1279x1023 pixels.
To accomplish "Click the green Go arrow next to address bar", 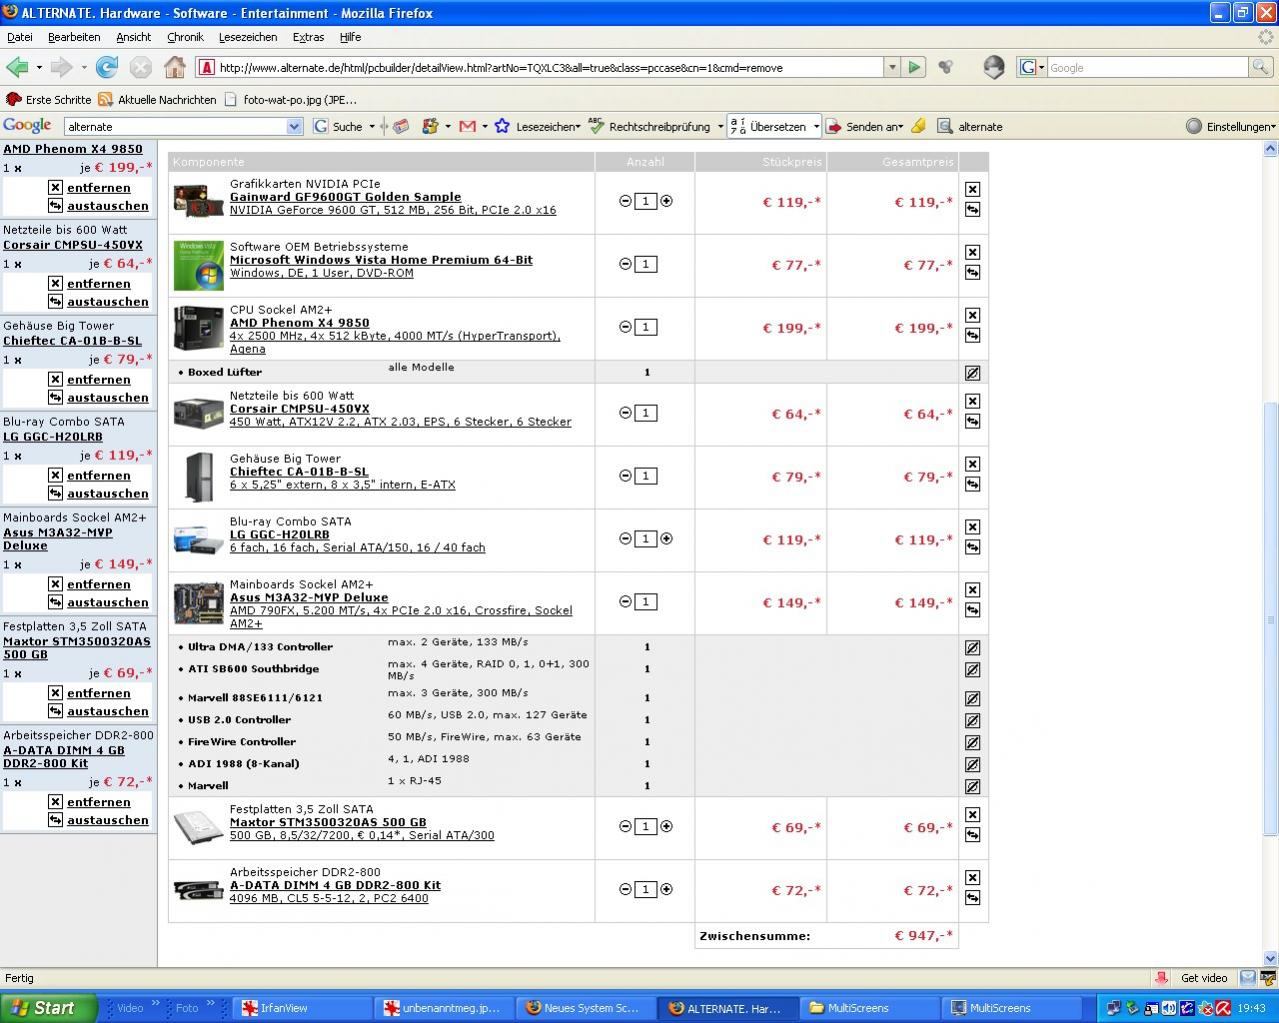I will (914, 67).
